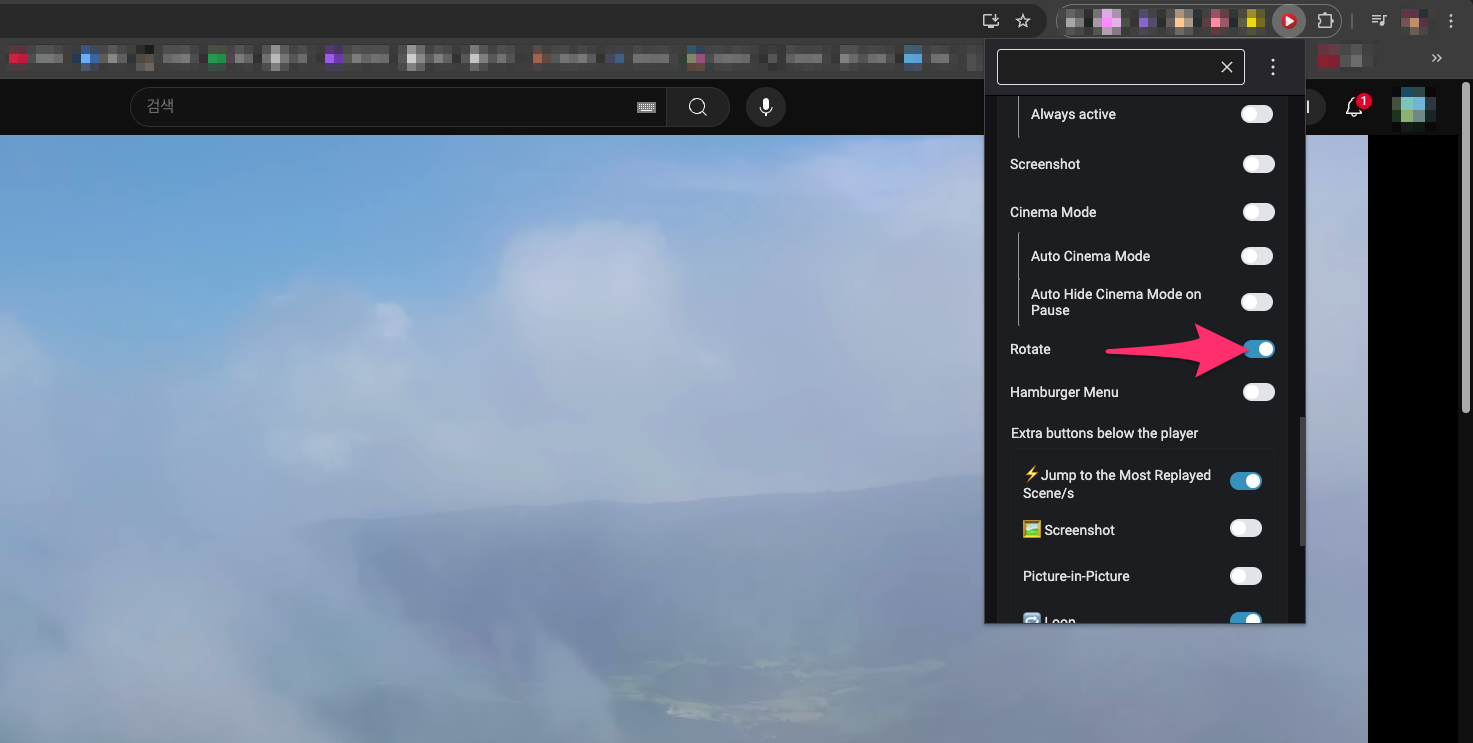Open the on-screen keyboard icon in search box
This screenshot has height=743, width=1473.
pos(647,108)
